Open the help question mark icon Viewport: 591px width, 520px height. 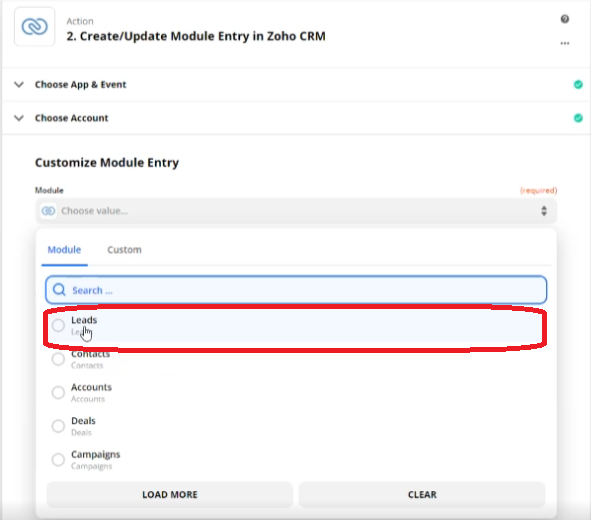click(x=565, y=19)
